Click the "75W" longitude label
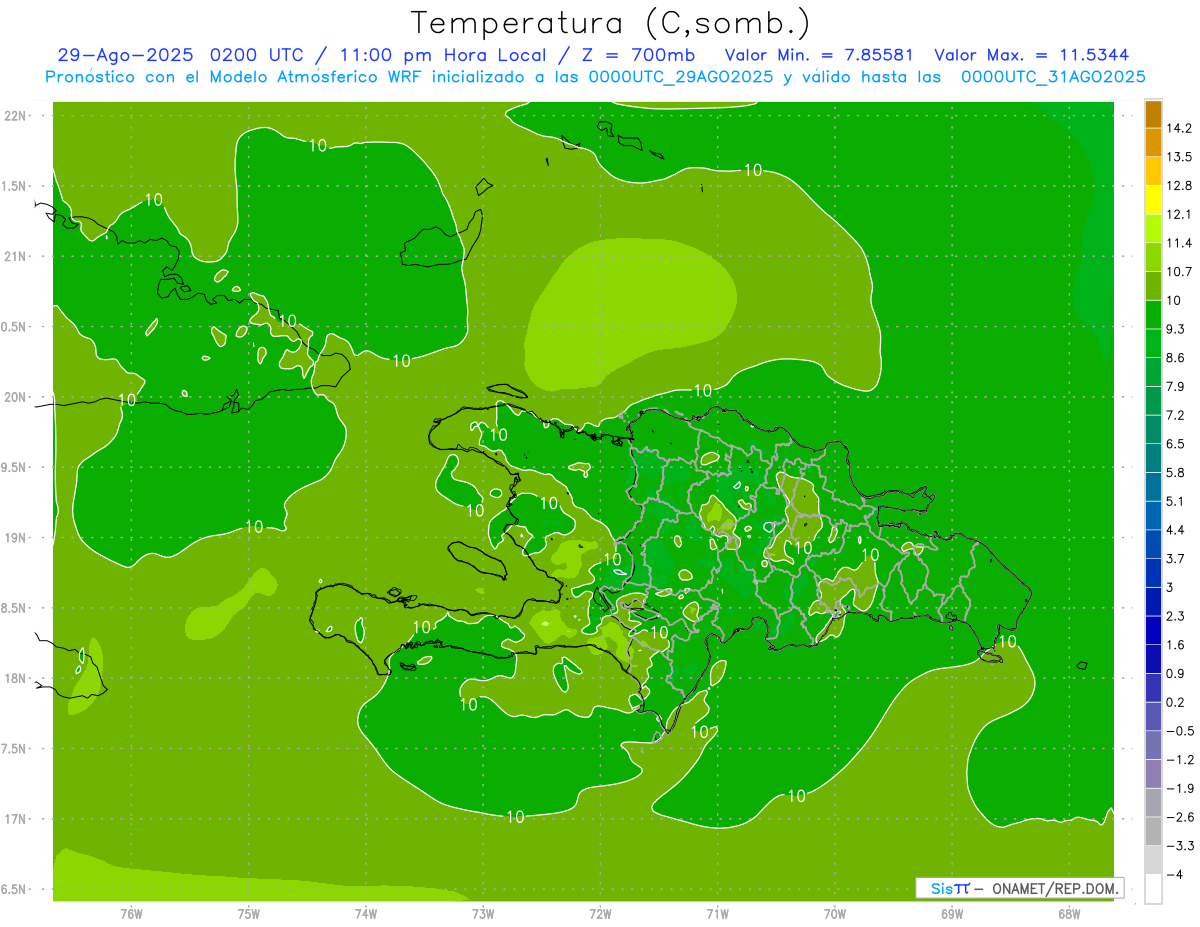Image resolution: width=1200 pixels, height=927 pixels. click(249, 913)
